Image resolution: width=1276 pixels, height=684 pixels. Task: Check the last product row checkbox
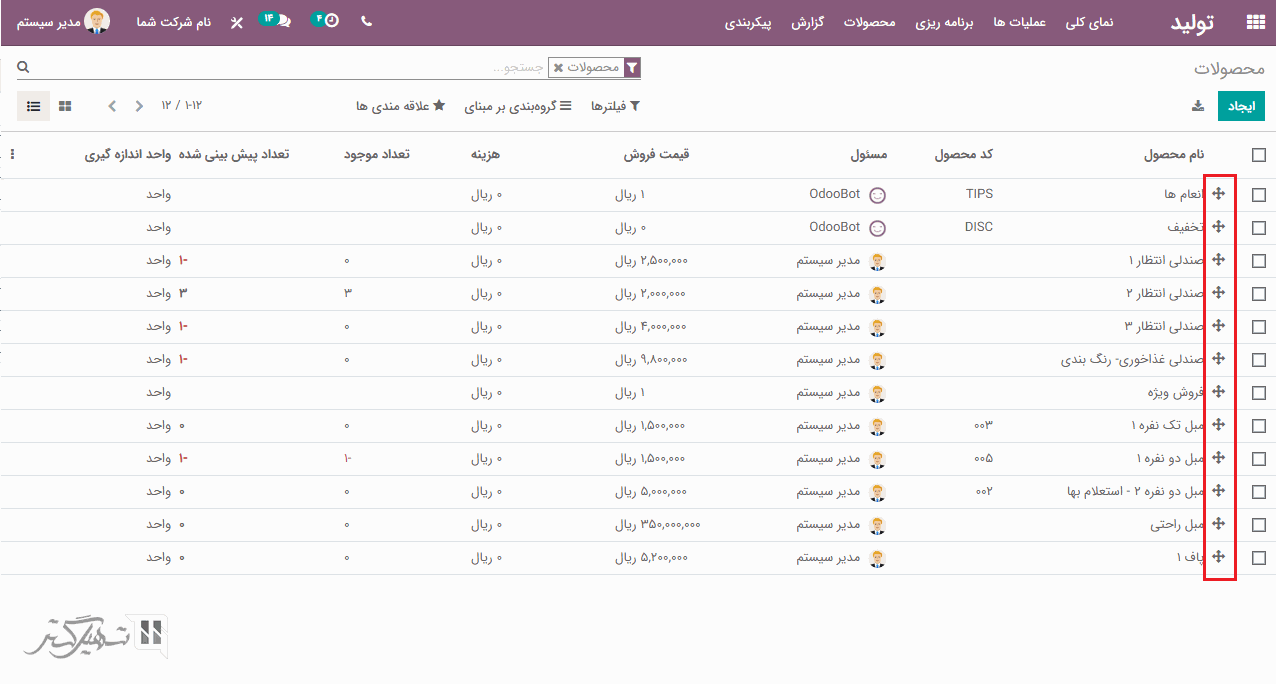(1259, 558)
